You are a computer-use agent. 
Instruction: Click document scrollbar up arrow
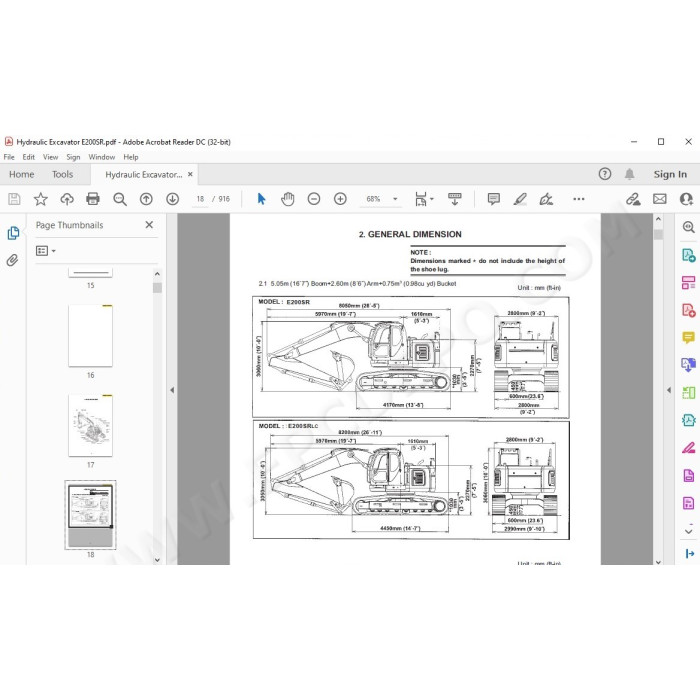point(658,219)
